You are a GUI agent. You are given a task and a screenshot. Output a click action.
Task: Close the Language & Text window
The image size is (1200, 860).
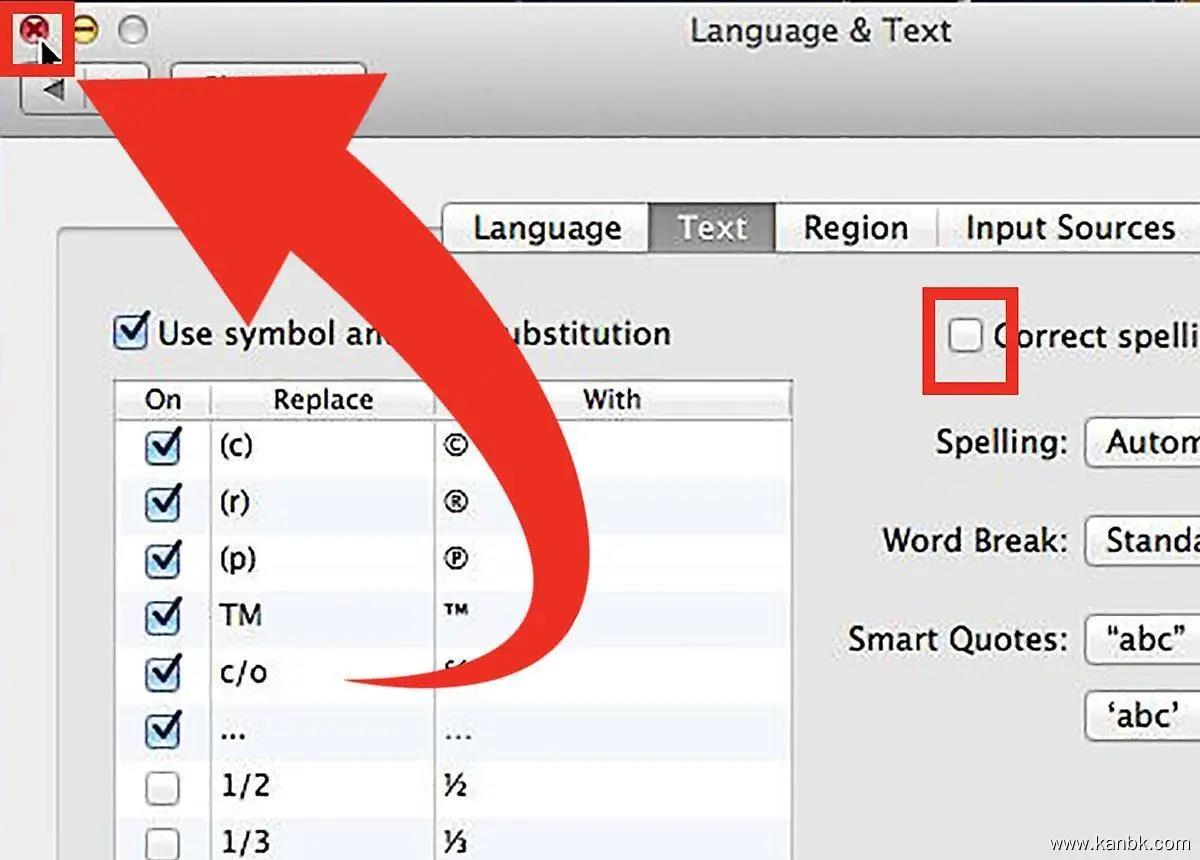34,31
